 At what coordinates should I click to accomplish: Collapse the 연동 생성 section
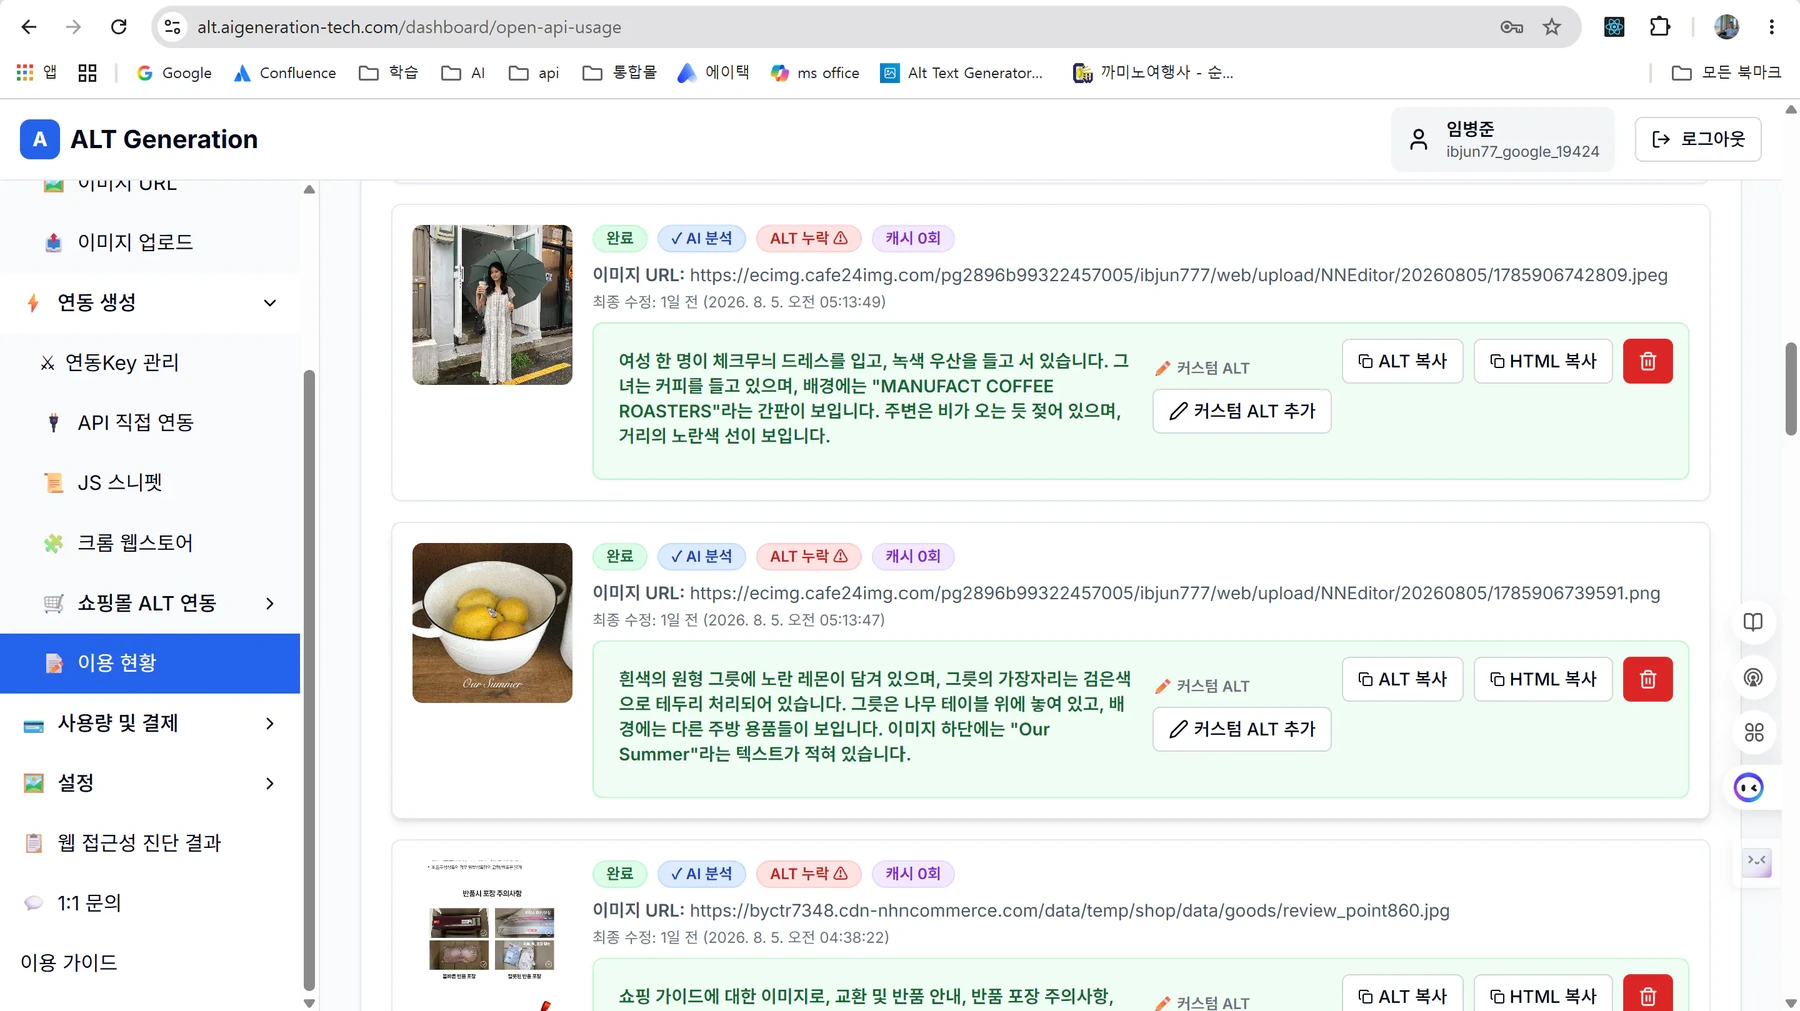click(x=269, y=302)
